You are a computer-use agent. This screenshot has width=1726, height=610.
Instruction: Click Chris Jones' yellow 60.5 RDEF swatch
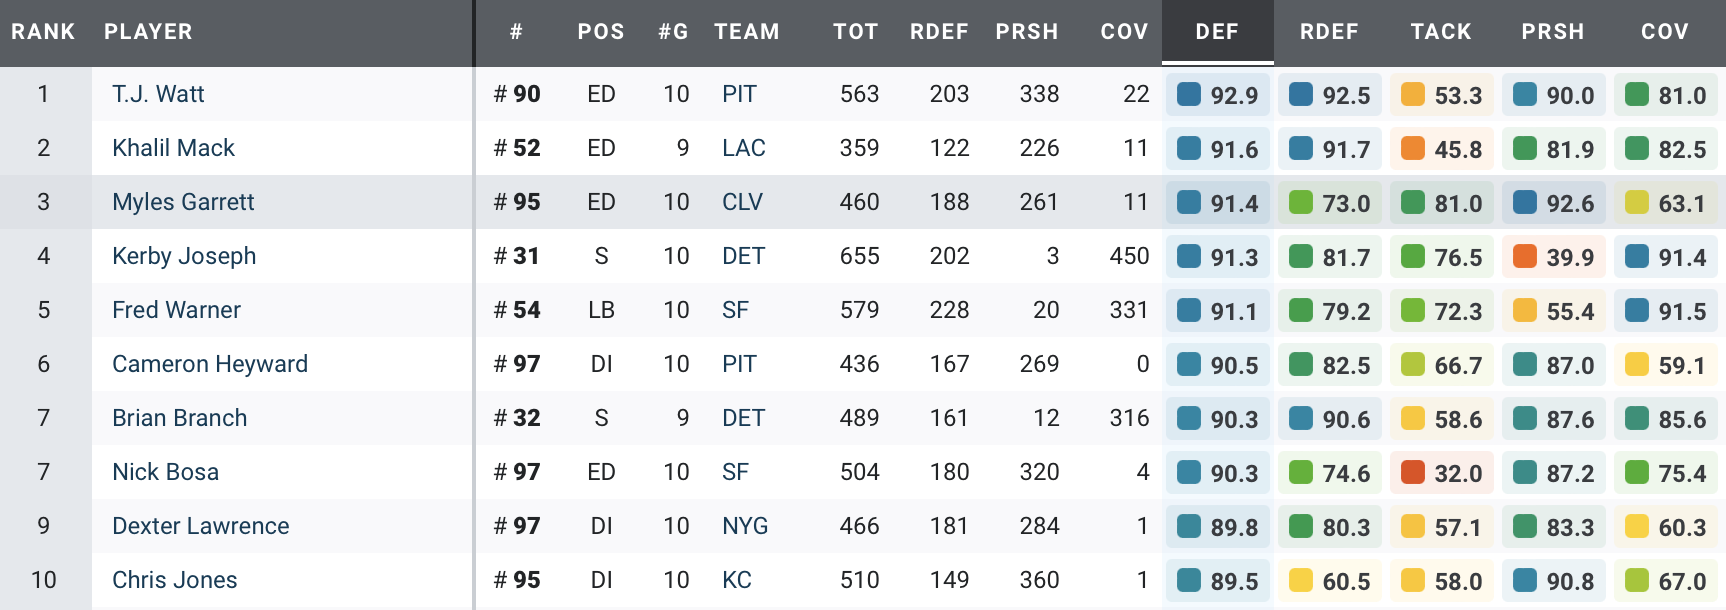tap(1301, 580)
